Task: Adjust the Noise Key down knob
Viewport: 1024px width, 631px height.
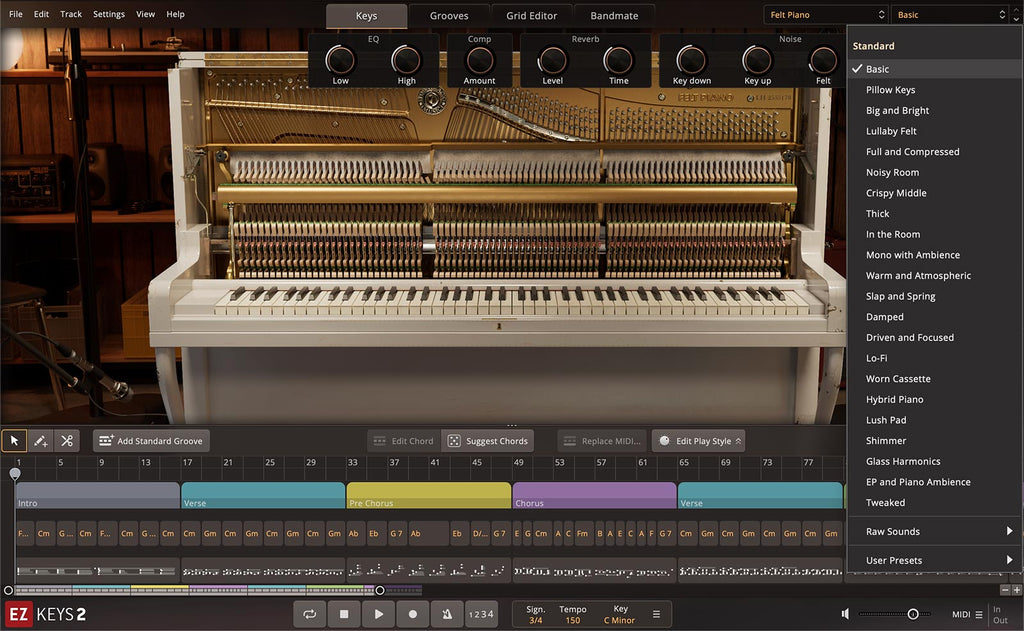Action: (x=691, y=61)
